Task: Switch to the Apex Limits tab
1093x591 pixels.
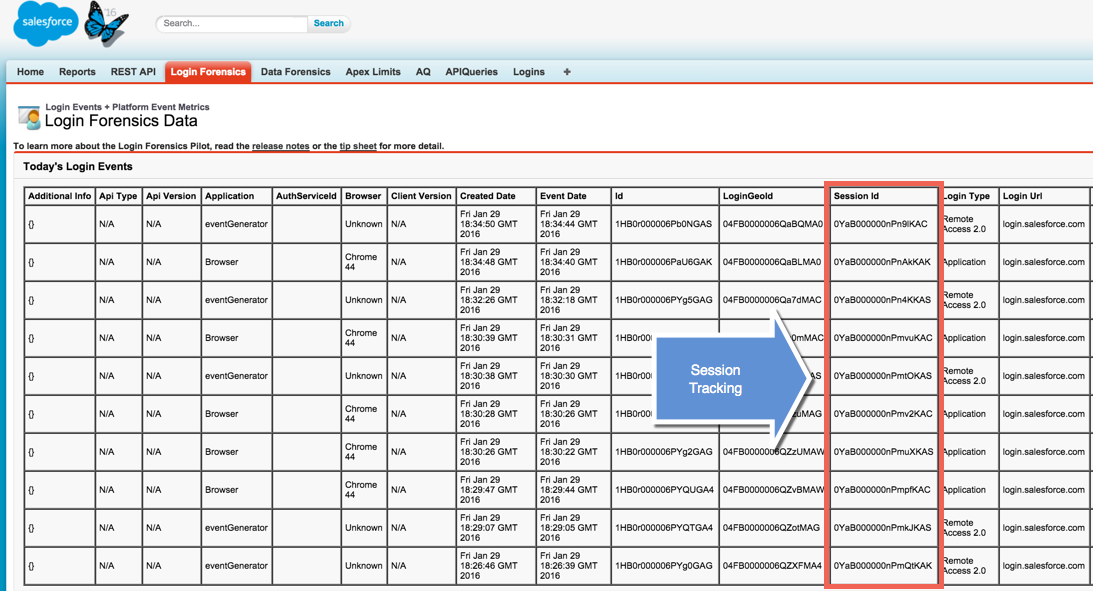Action: 372,71
